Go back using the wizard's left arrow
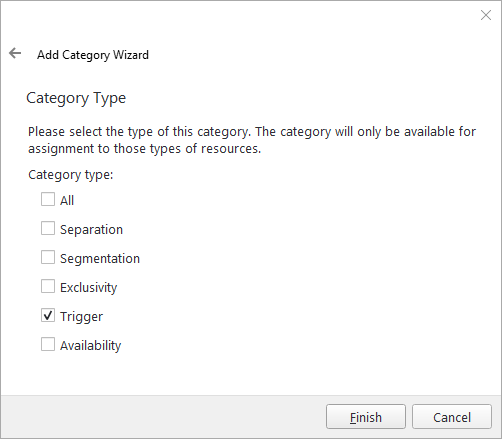Image resolution: width=502 pixels, height=439 pixels. [x=15, y=53]
